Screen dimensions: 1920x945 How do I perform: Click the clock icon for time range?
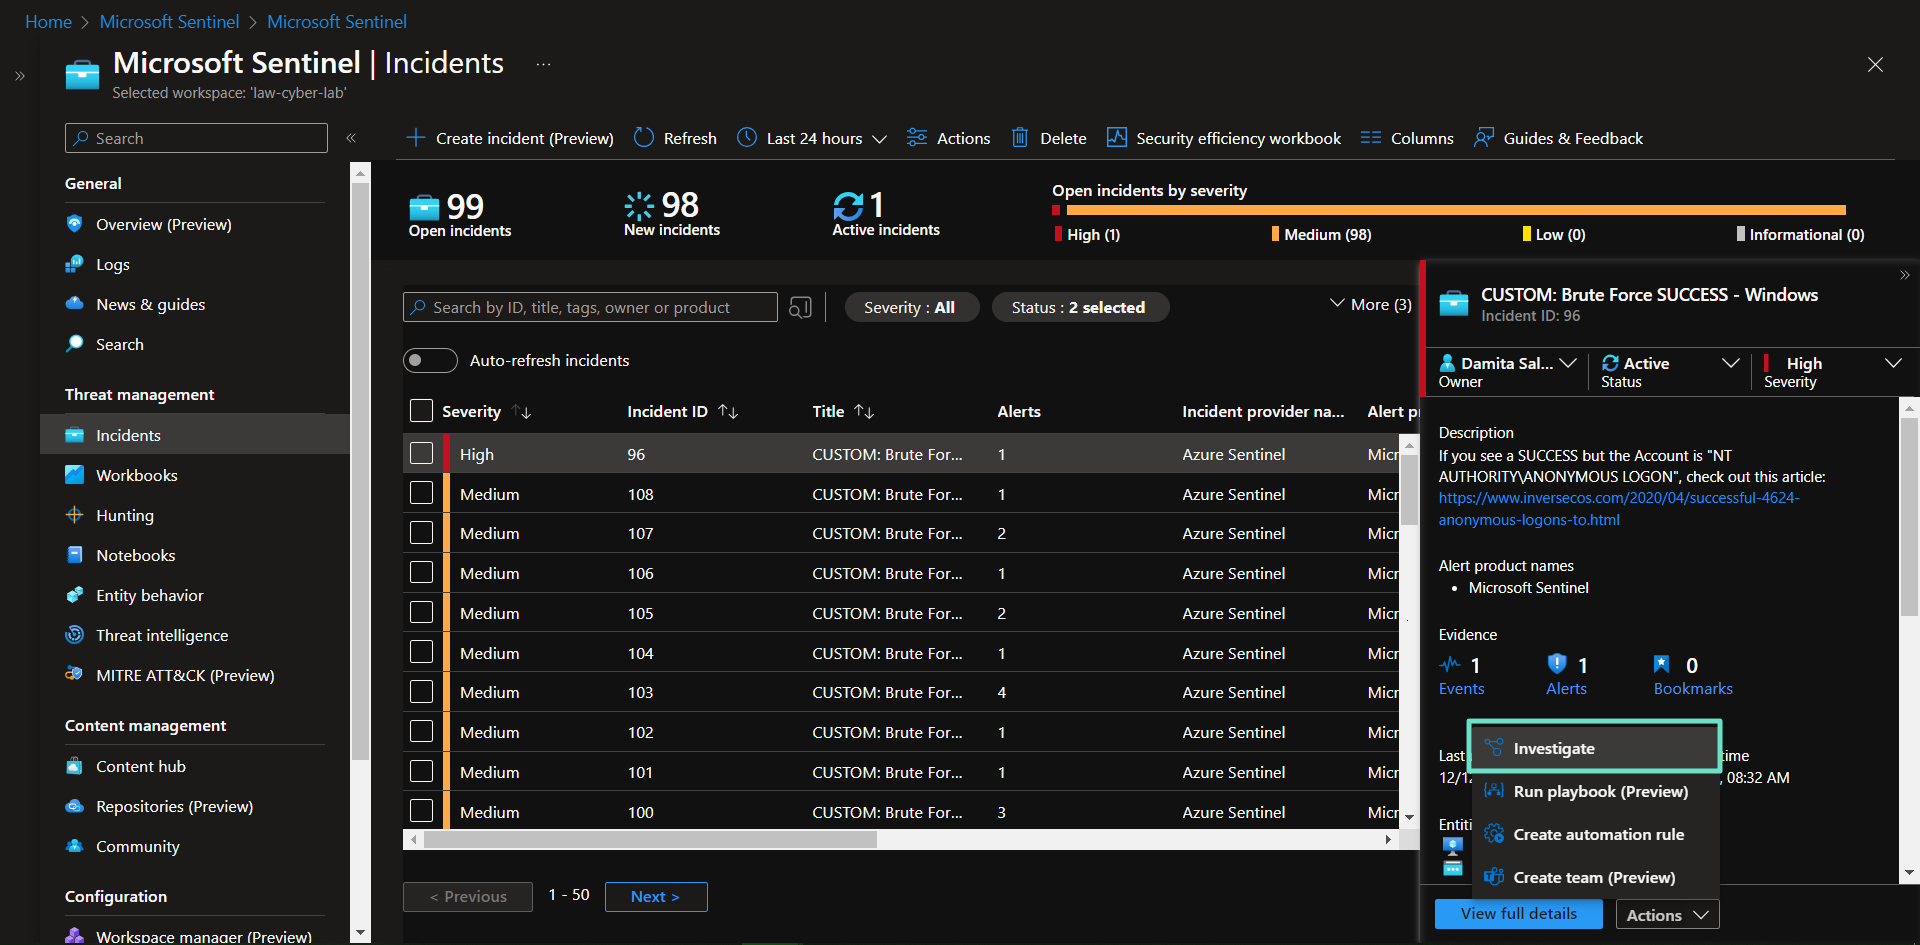[747, 138]
